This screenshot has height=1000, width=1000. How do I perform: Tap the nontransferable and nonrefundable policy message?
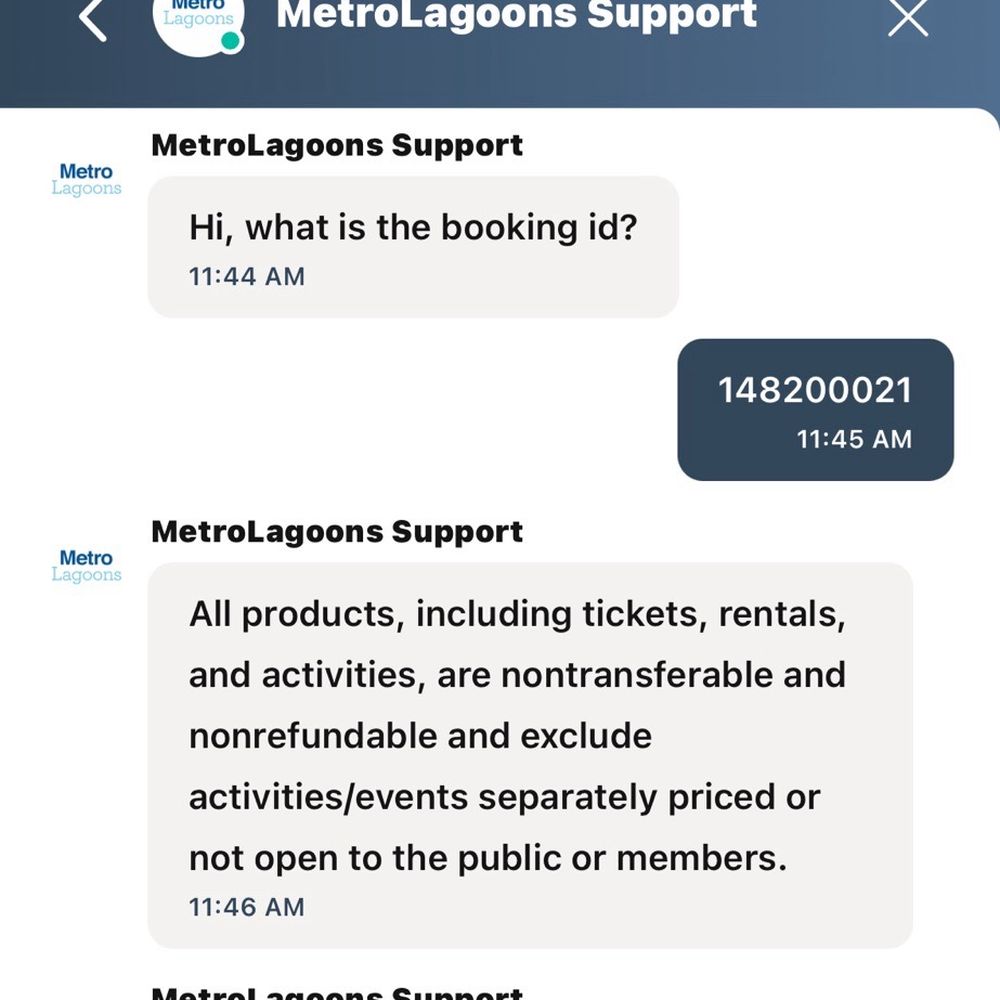(x=530, y=755)
